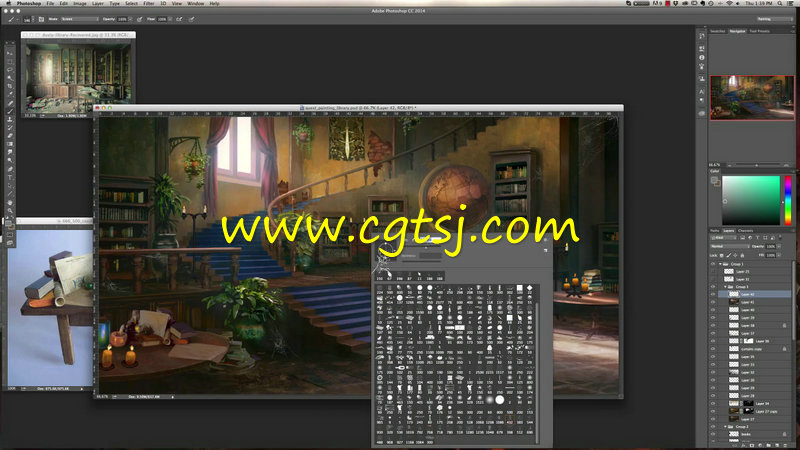This screenshot has width=800, height=450.
Task: Select the Eyedropper tool
Action: coord(10,94)
